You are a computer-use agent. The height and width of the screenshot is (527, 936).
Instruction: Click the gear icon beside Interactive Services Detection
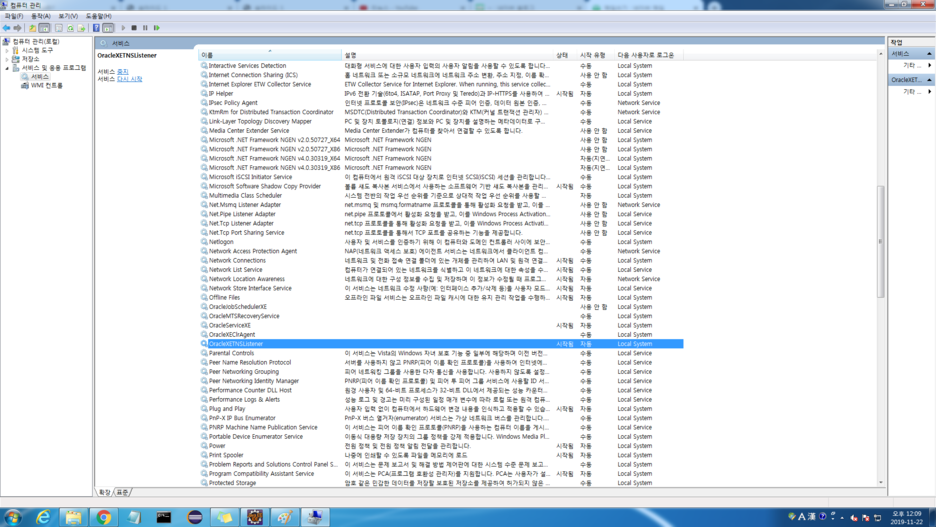[204, 66]
